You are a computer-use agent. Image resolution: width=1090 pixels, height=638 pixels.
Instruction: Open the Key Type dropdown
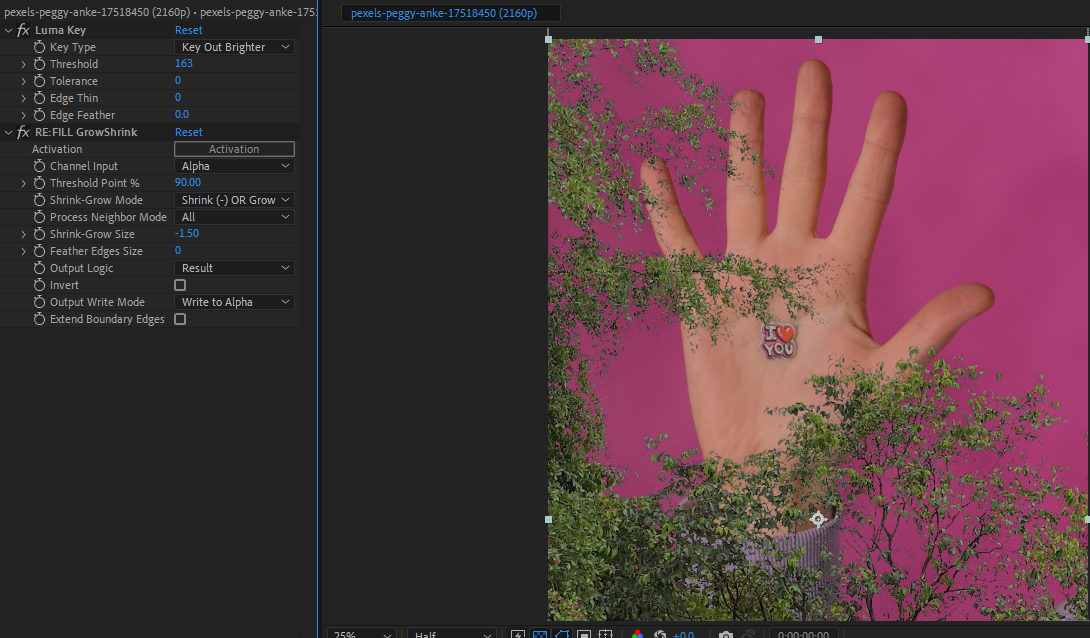click(x=234, y=47)
